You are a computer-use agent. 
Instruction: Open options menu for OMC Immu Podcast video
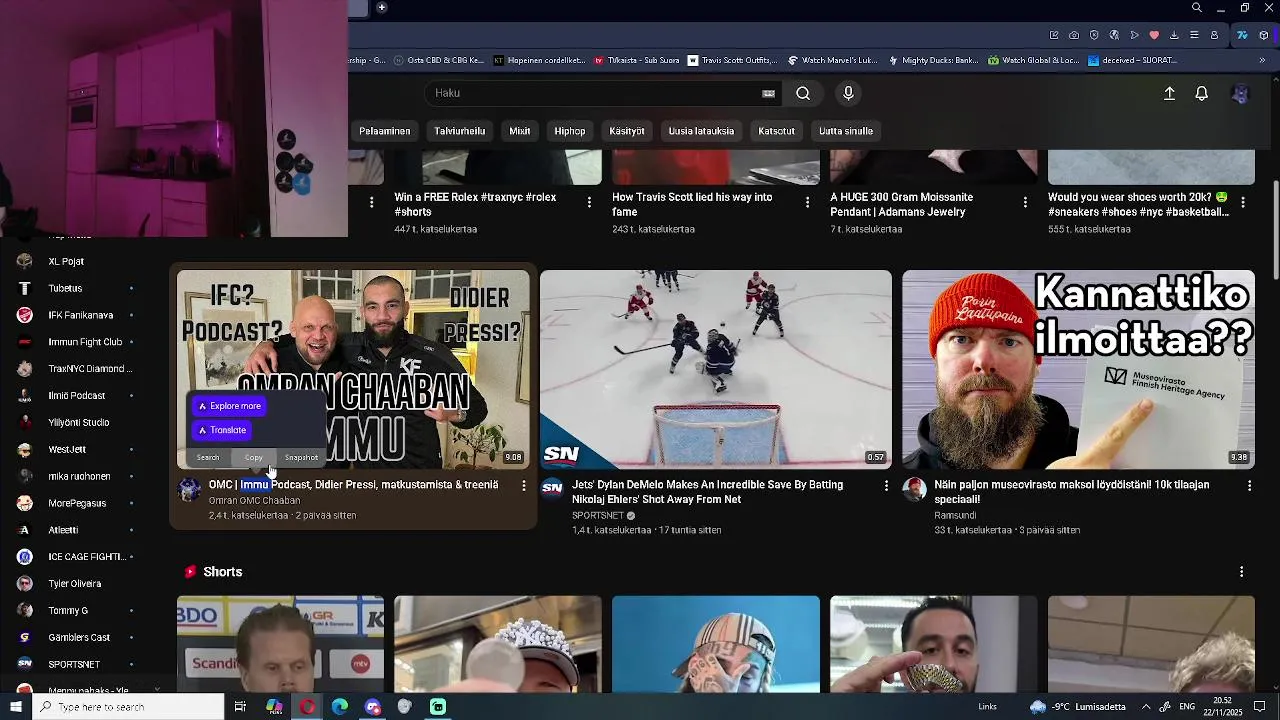524,485
